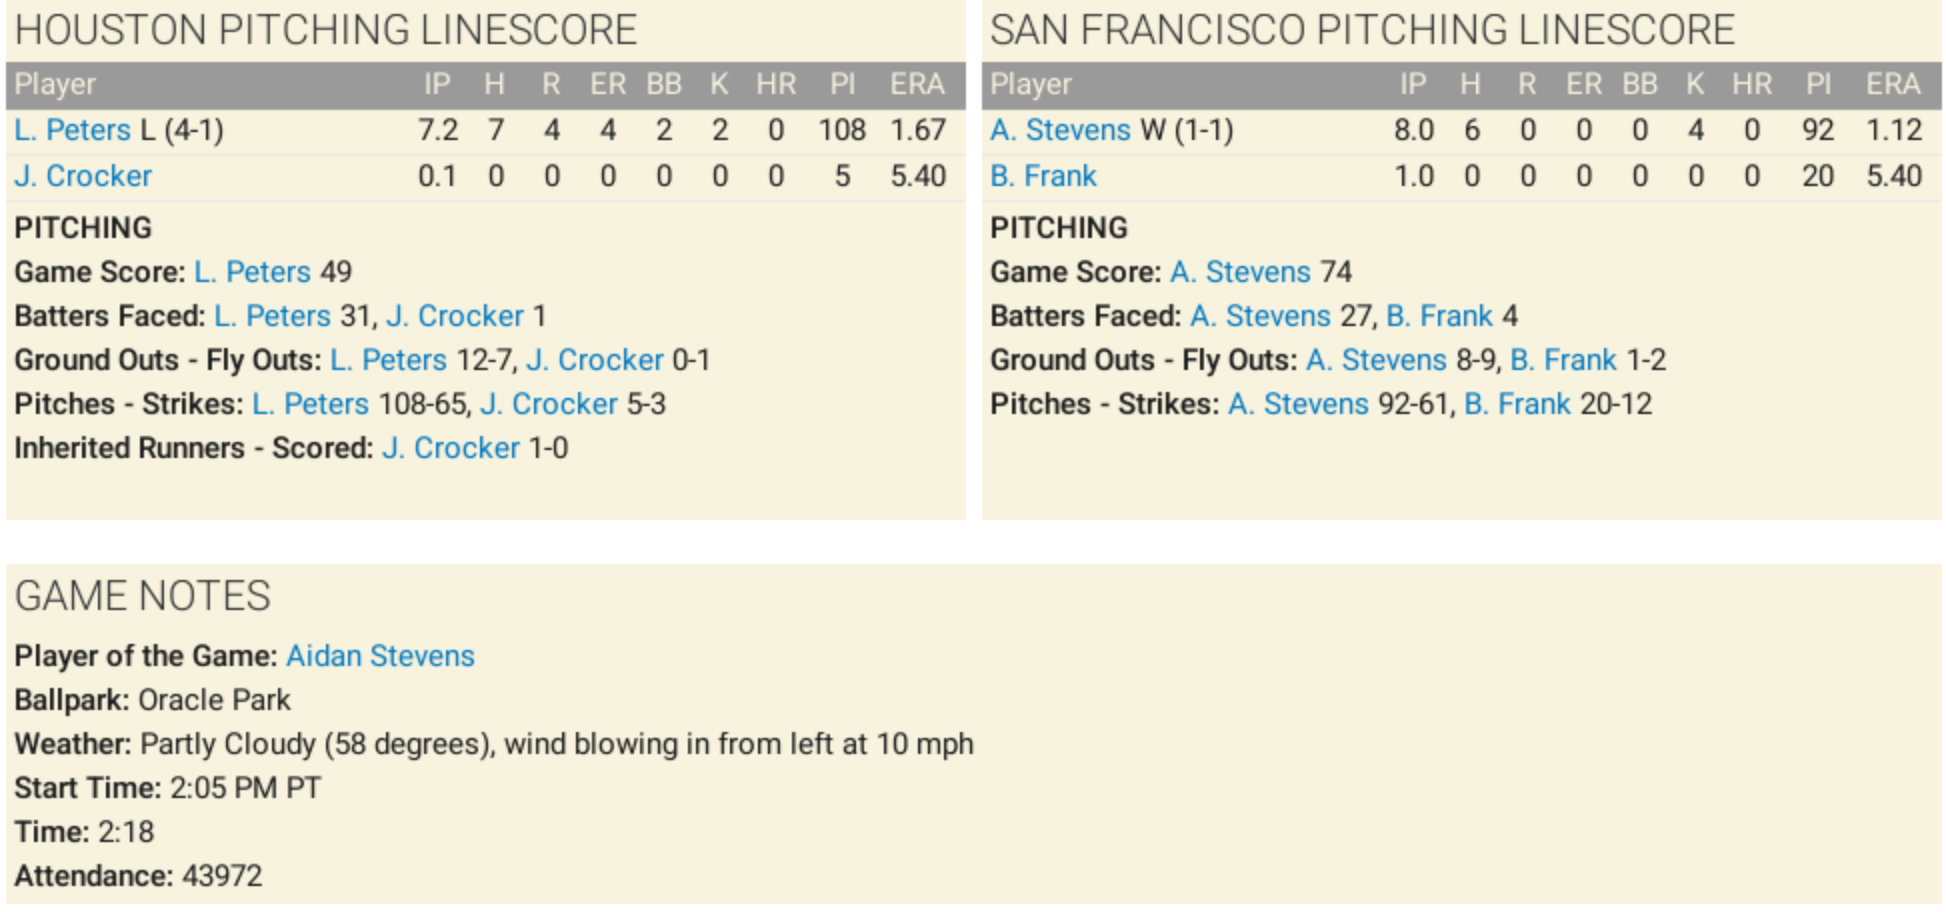Click J. Crocker in Pitches - Strikes line
Viewport: 1946px width, 912px height.
[549, 404]
